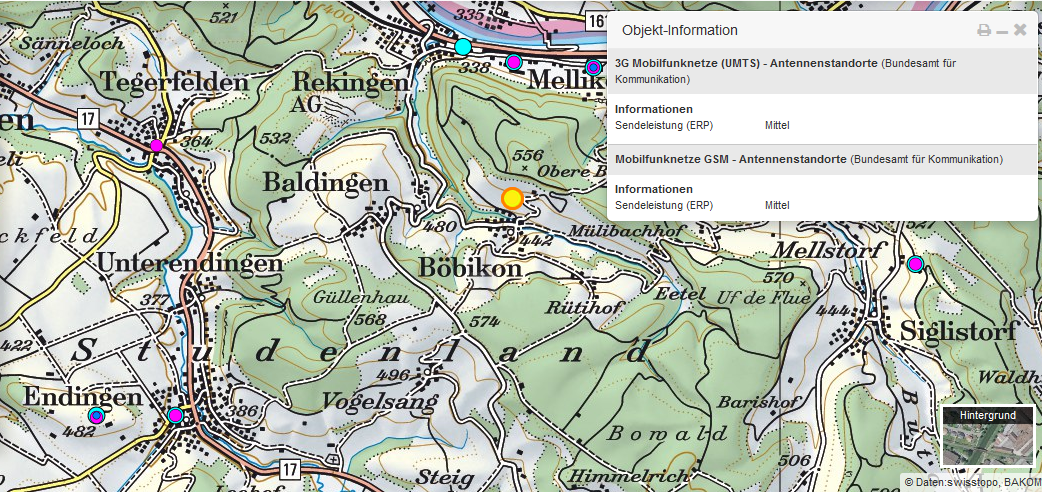
Task: Click the Informationen heading under UMTS
Action: (654, 109)
